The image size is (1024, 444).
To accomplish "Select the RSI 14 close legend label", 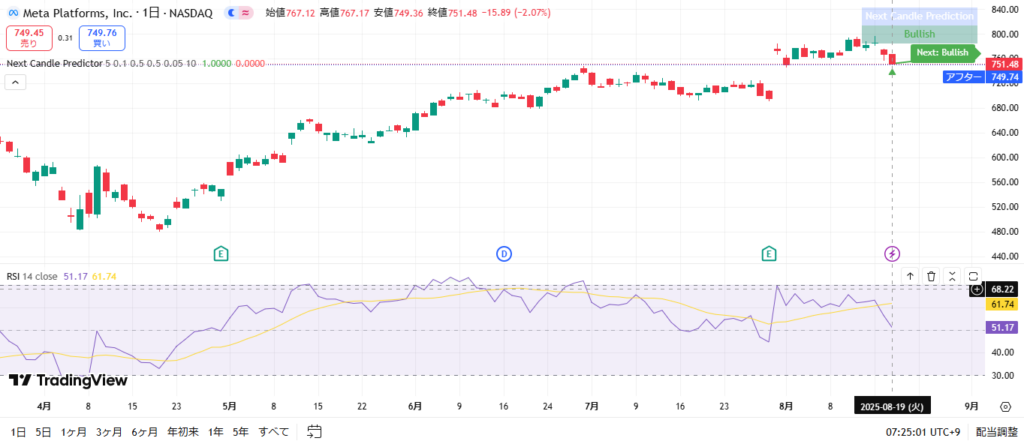I will point(31,276).
